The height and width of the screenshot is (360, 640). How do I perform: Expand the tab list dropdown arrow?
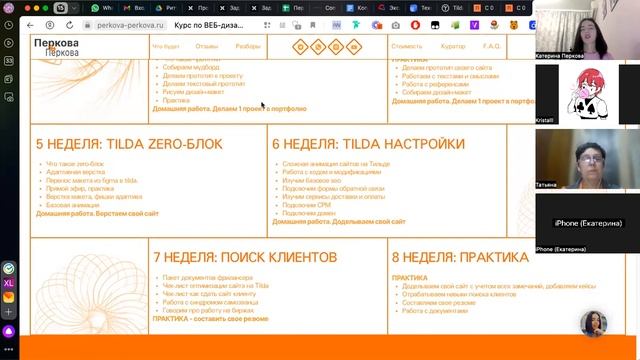pos(74,8)
